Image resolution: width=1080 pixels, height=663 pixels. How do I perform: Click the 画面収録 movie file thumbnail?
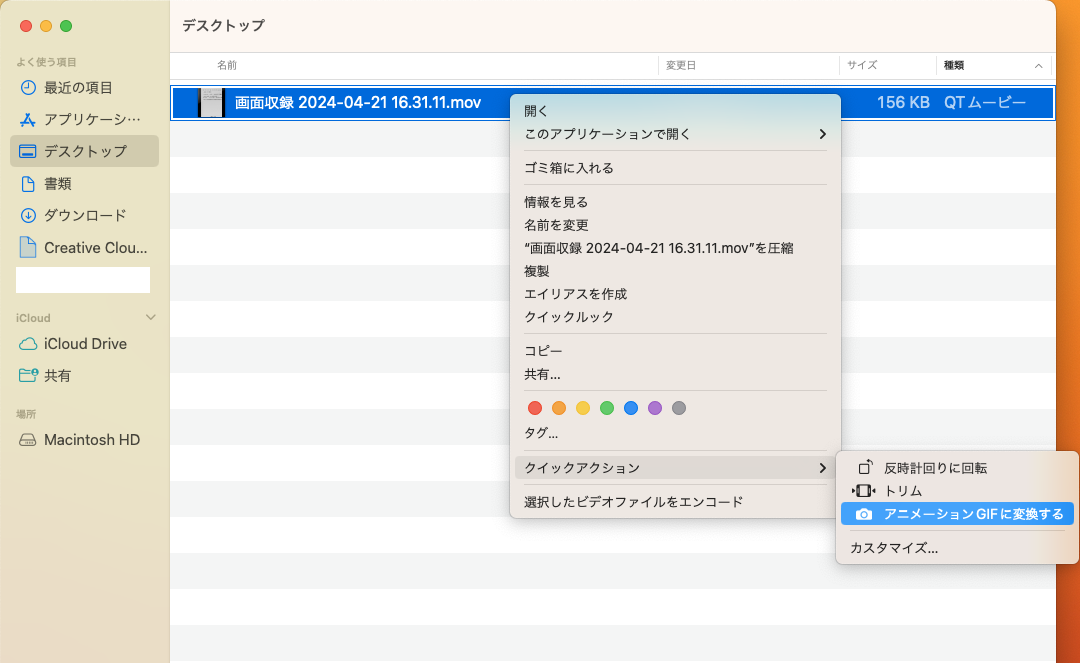click(211, 102)
